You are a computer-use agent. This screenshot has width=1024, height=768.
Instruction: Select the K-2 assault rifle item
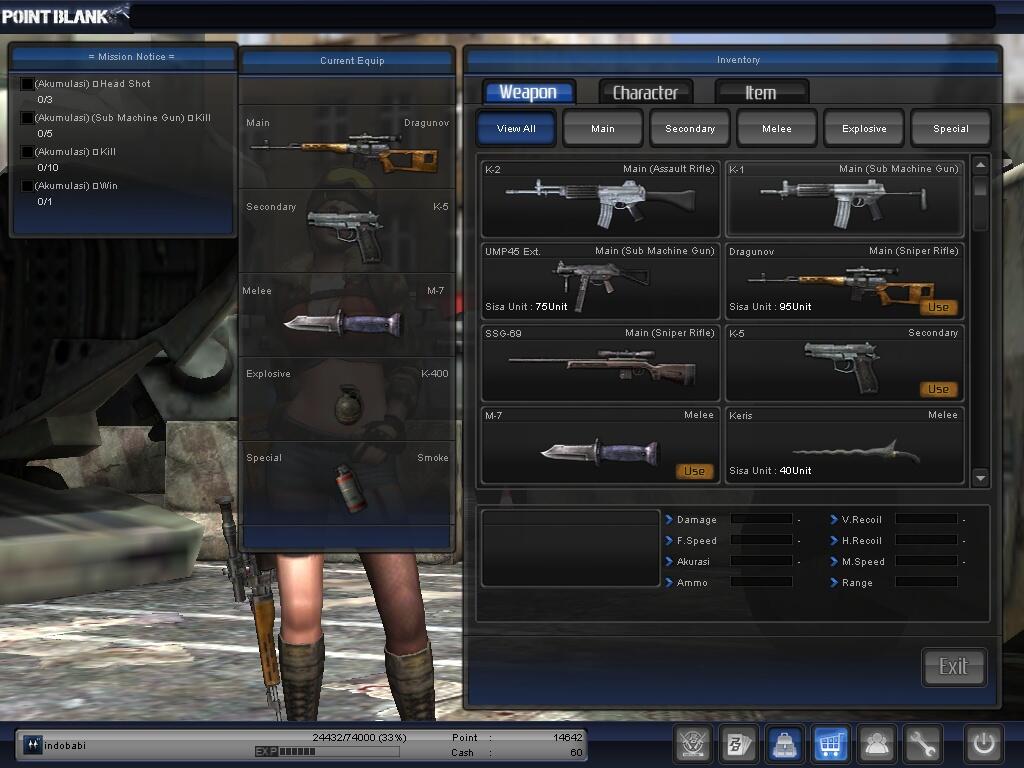[x=600, y=199]
